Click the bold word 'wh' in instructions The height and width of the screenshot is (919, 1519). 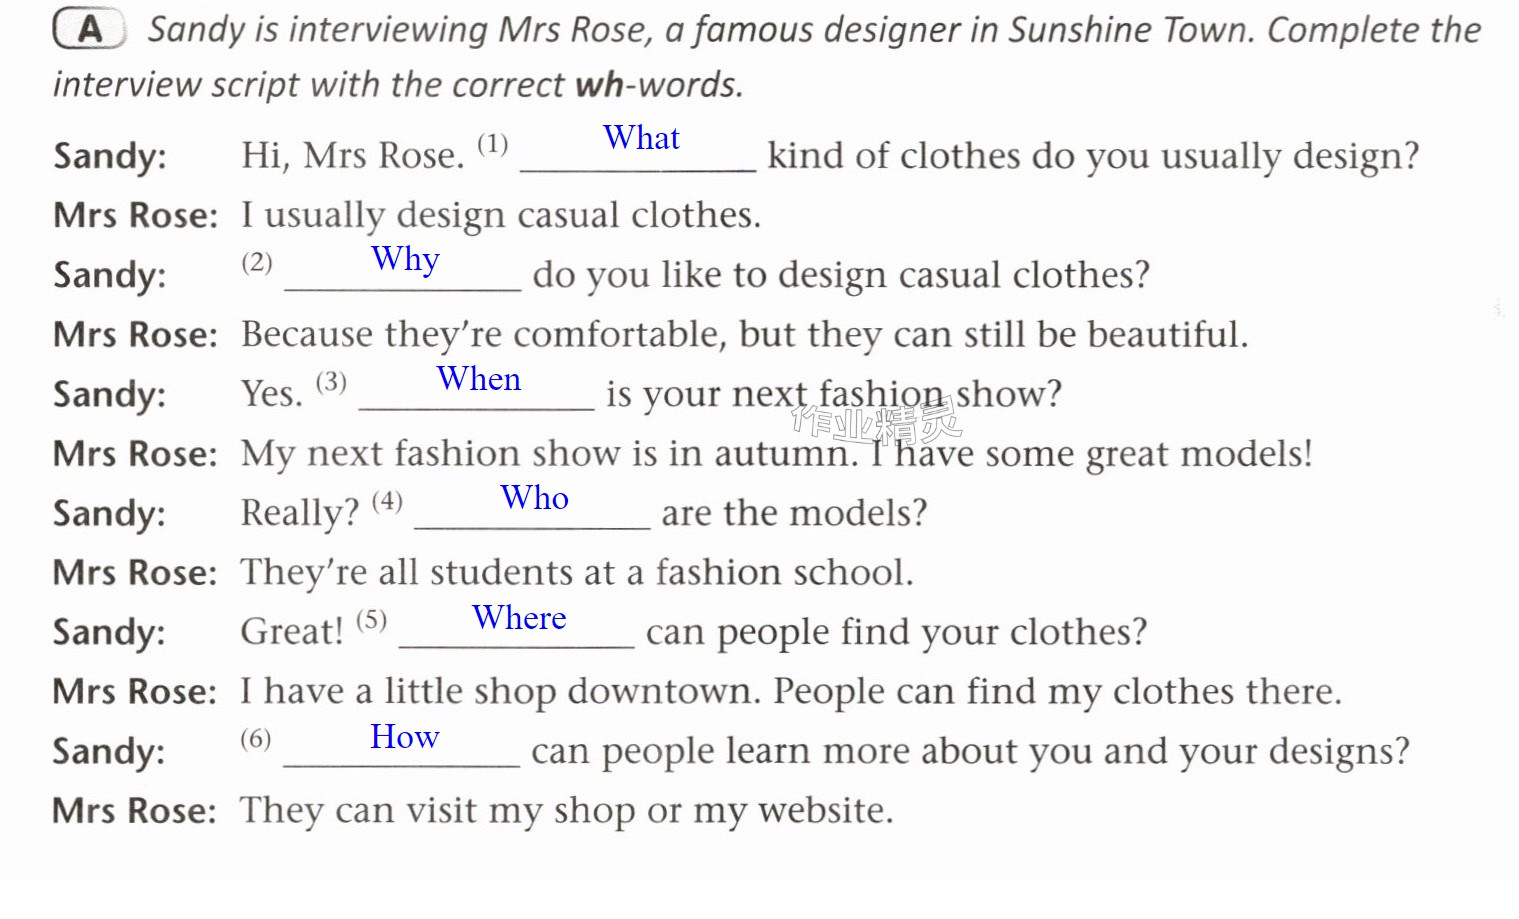(x=600, y=85)
